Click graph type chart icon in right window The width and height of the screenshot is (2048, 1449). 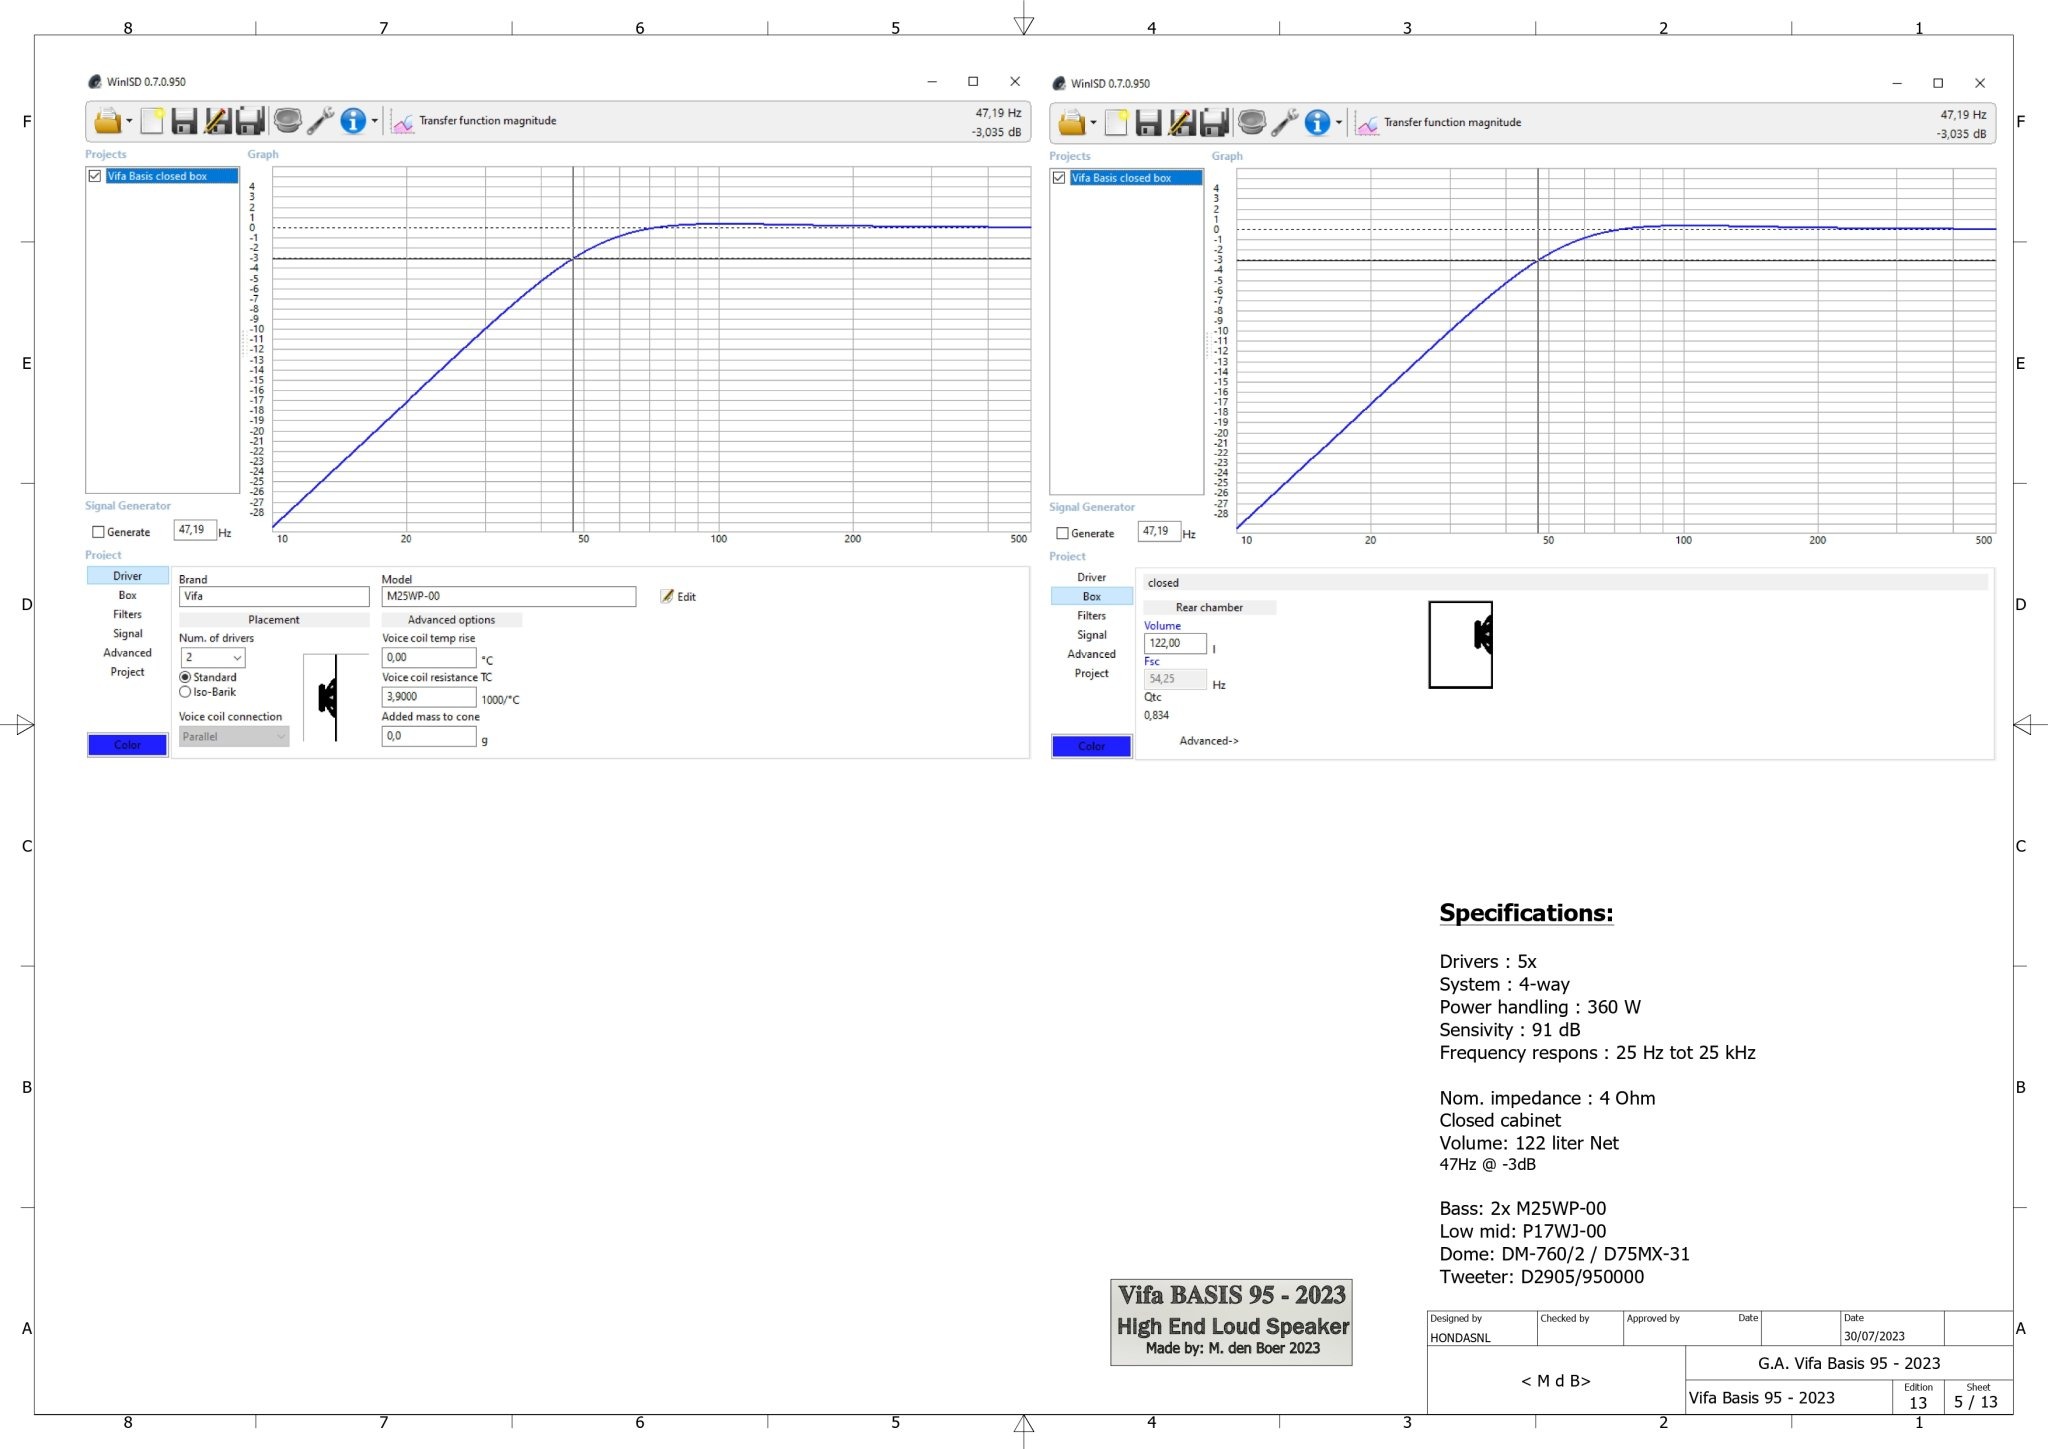click(1366, 124)
